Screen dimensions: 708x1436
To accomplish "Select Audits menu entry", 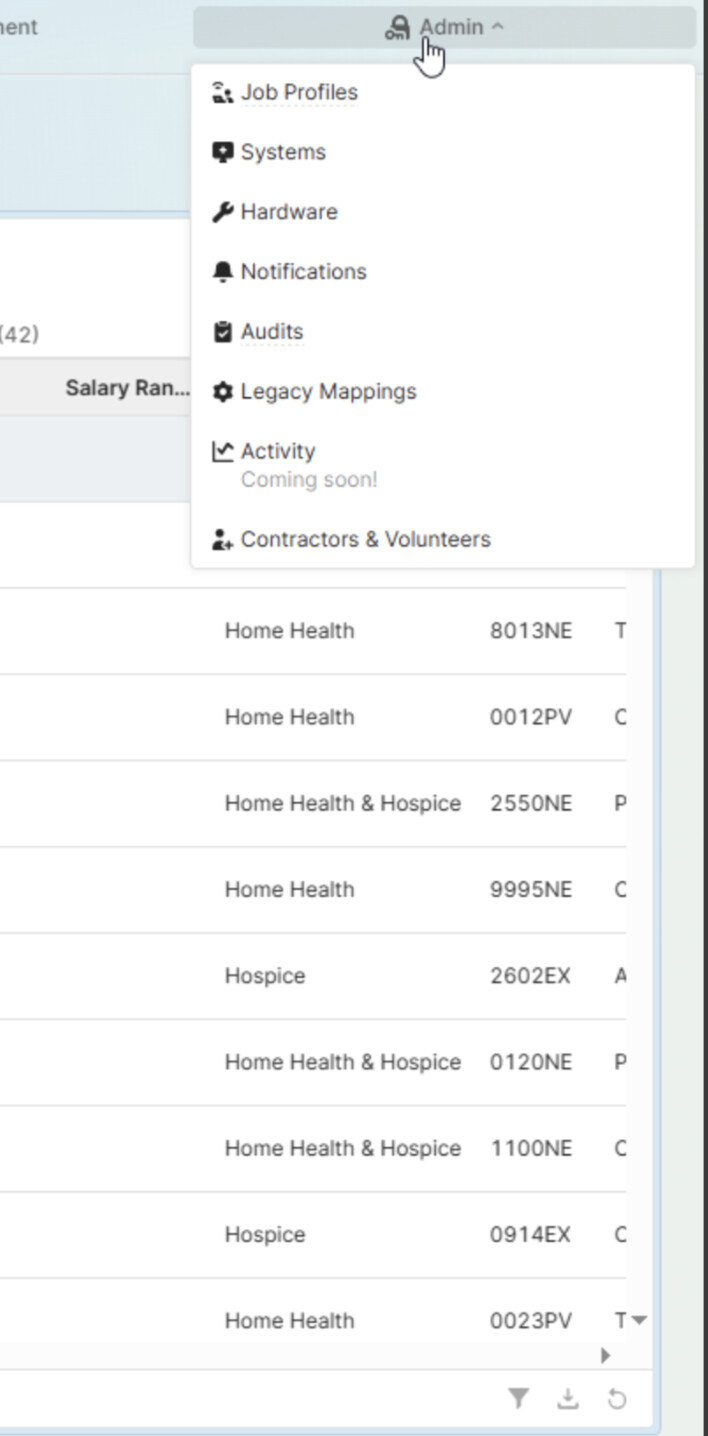I will click(x=272, y=332).
